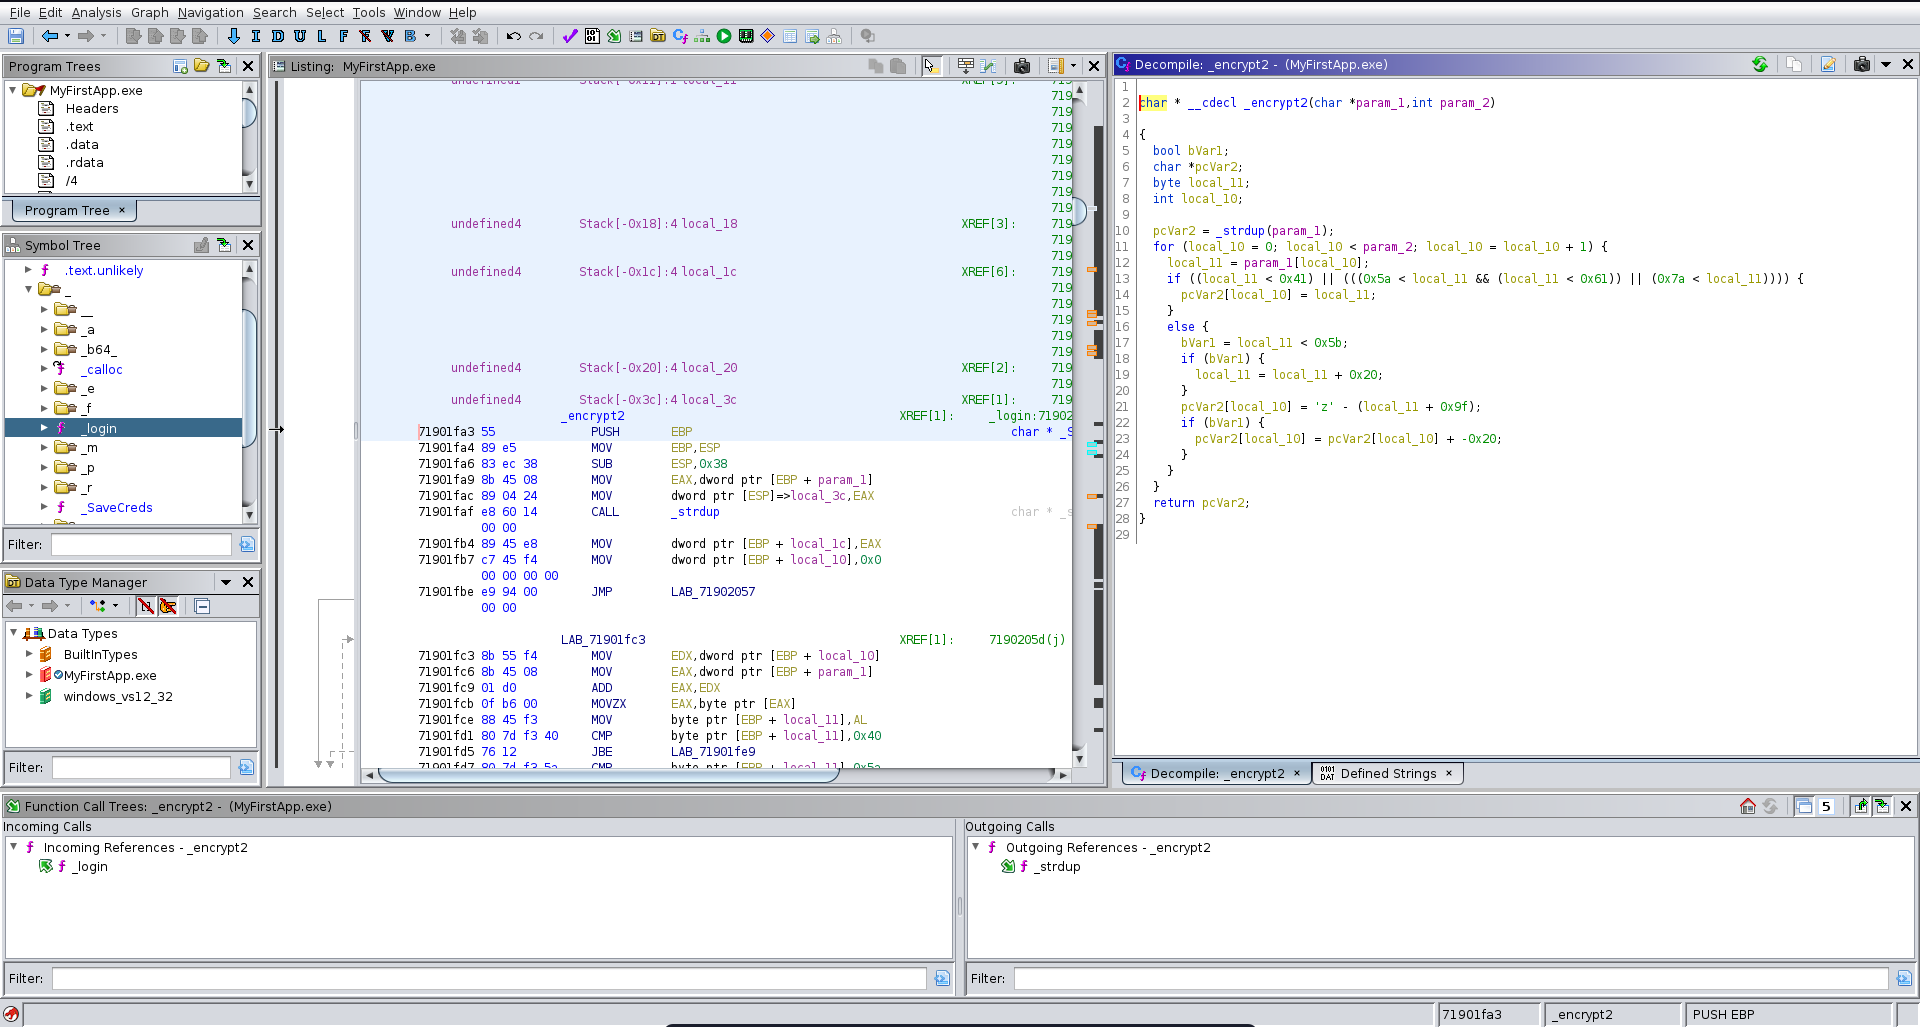1920x1027 pixels.
Task: Open the Data Type Manager dropdown menu arrow
Action: click(226, 582)
